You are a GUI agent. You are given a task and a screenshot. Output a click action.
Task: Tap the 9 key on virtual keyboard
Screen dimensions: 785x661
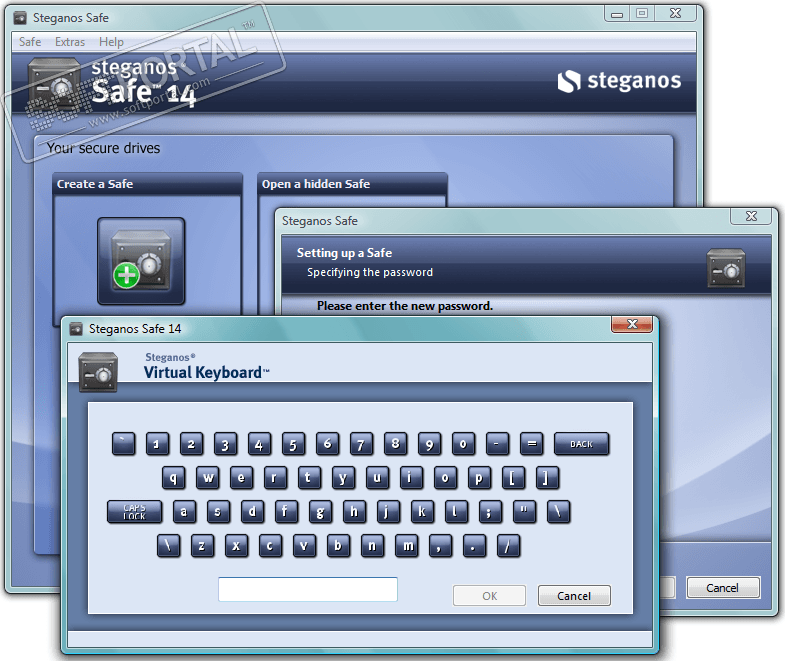tap(430, 444)
